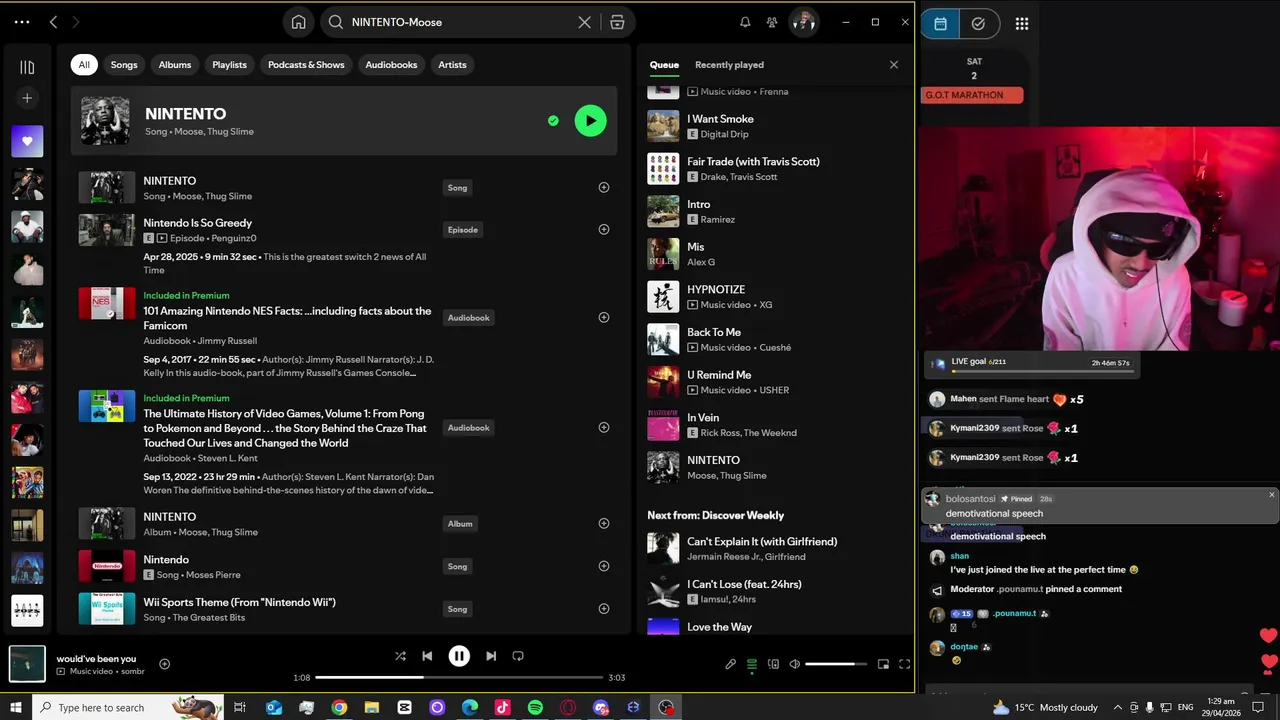Add 'Nintendo Is So Greedy' to library
This screenshot has width=1280, height=720.
pos(603,229)
